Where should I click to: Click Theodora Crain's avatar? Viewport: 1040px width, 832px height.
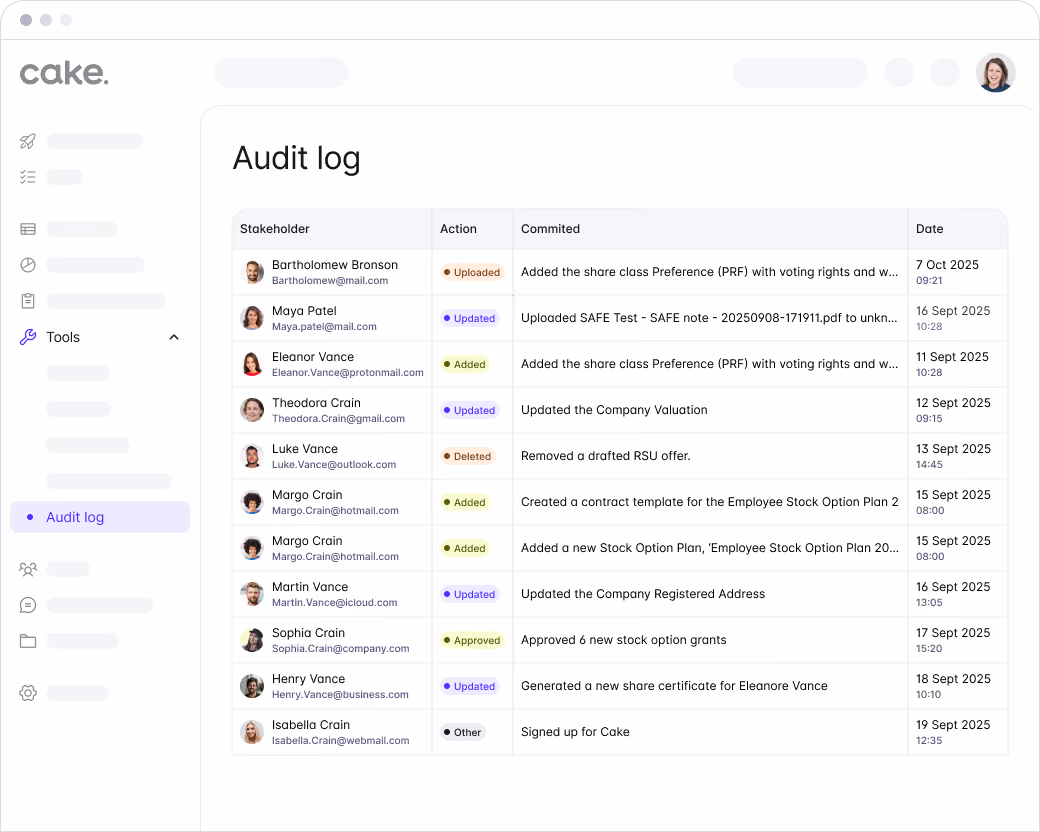[x=252, y=410]
